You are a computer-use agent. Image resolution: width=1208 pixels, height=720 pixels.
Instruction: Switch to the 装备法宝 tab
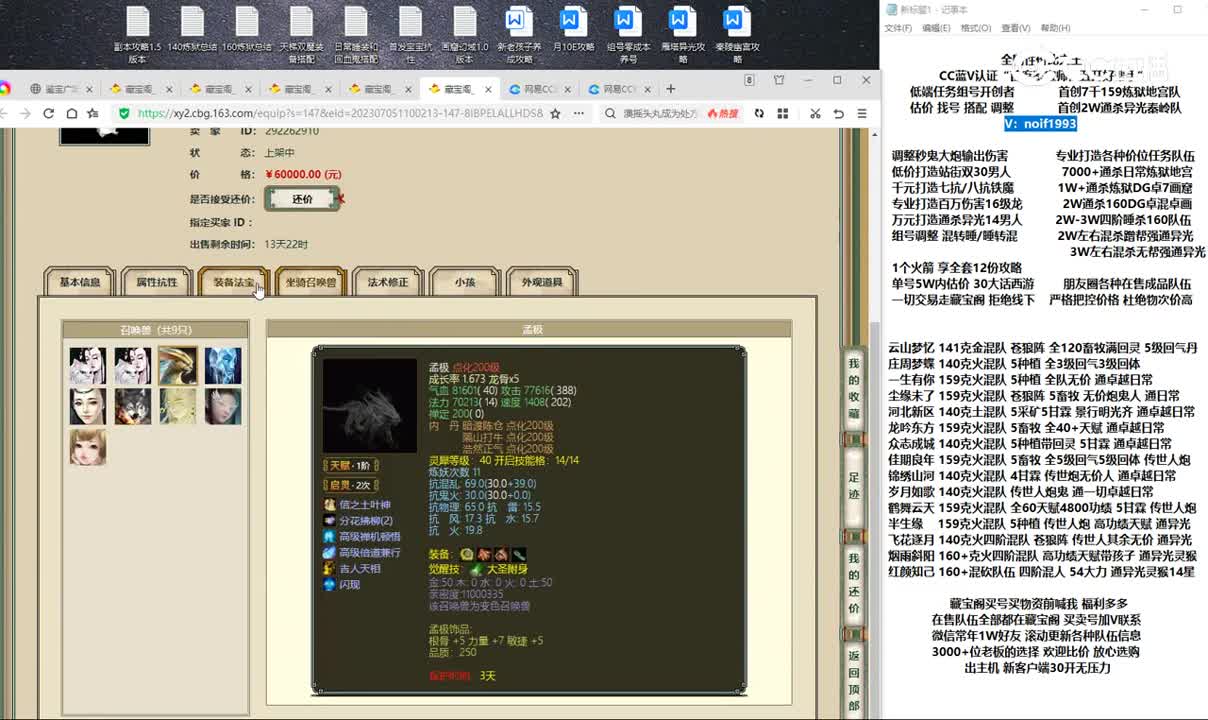[x=232, y=283]
